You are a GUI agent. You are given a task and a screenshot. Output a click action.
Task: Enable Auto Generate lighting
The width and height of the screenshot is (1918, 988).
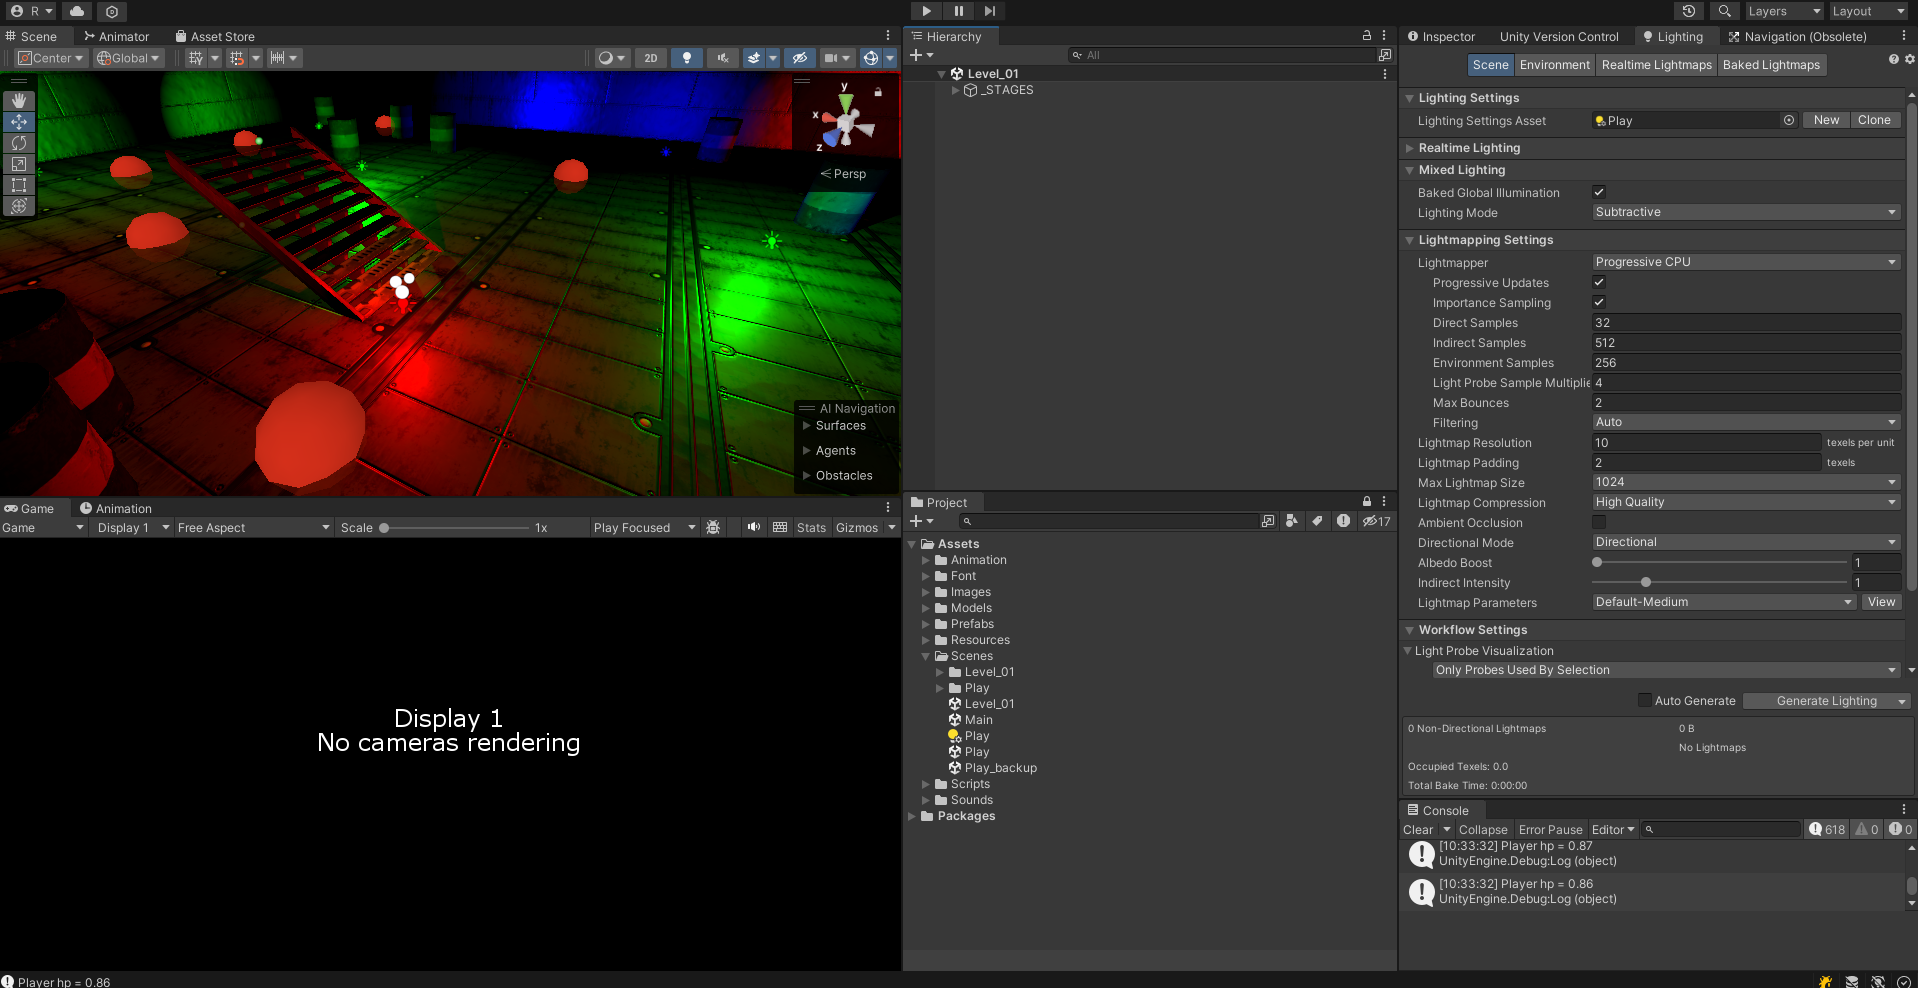tap(1644, 700)
